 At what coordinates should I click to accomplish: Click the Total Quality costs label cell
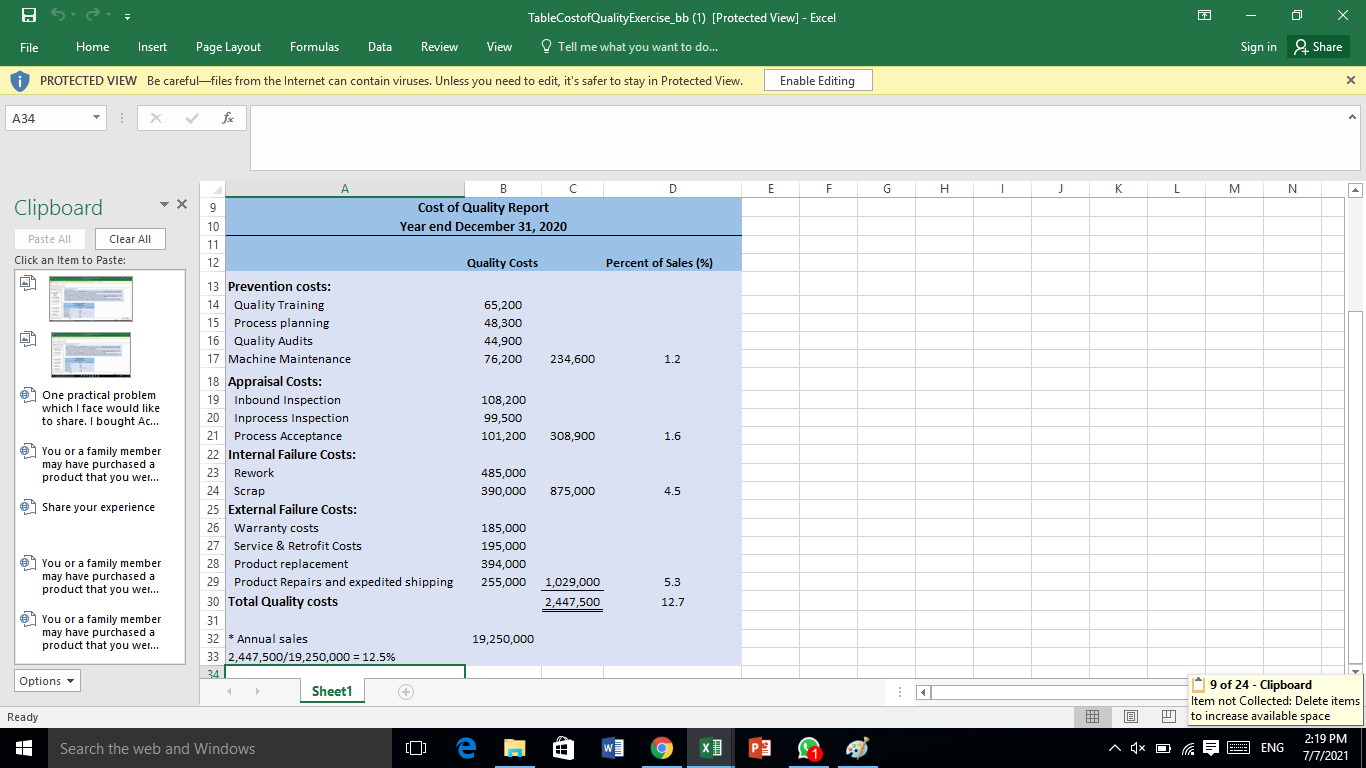(345, 602)
